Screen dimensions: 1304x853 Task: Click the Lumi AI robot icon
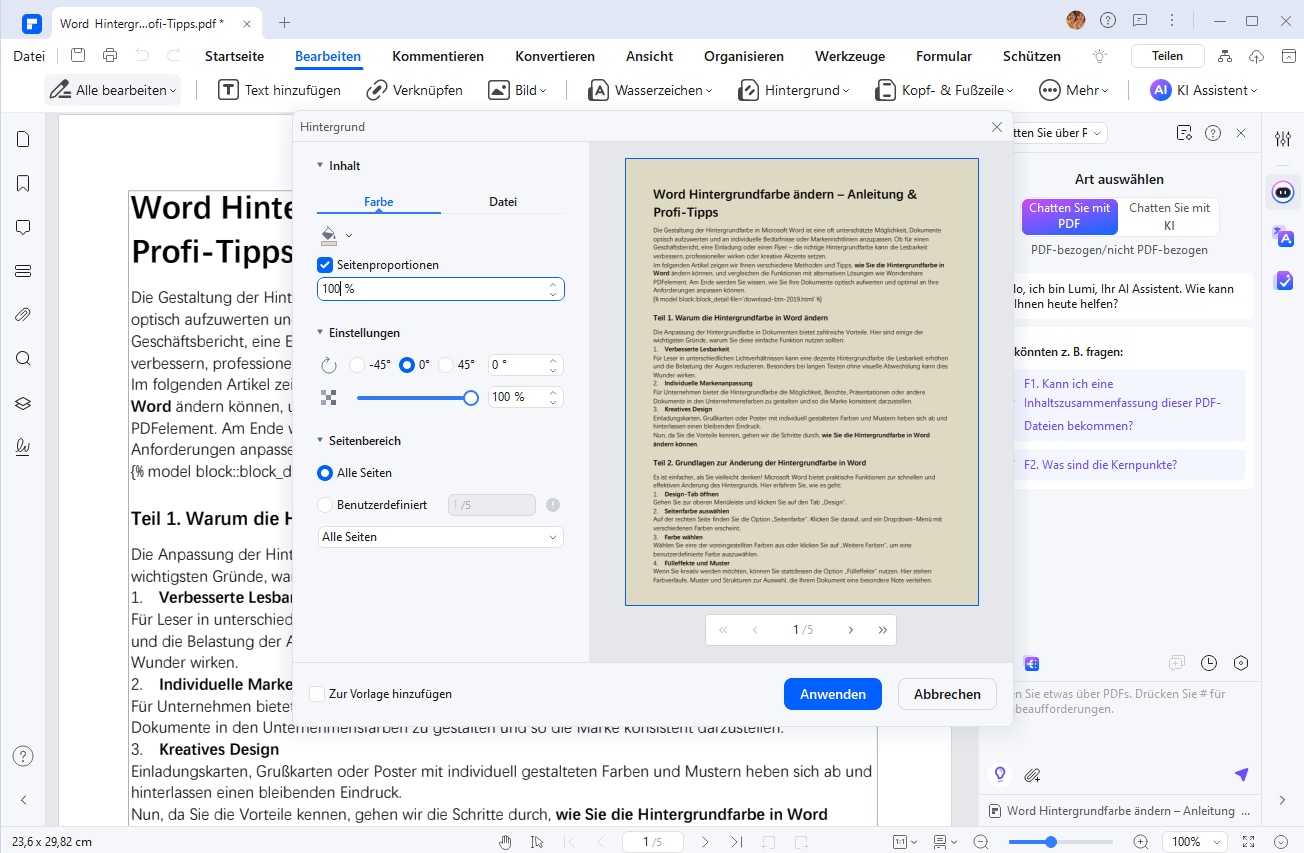(1283, 191)
